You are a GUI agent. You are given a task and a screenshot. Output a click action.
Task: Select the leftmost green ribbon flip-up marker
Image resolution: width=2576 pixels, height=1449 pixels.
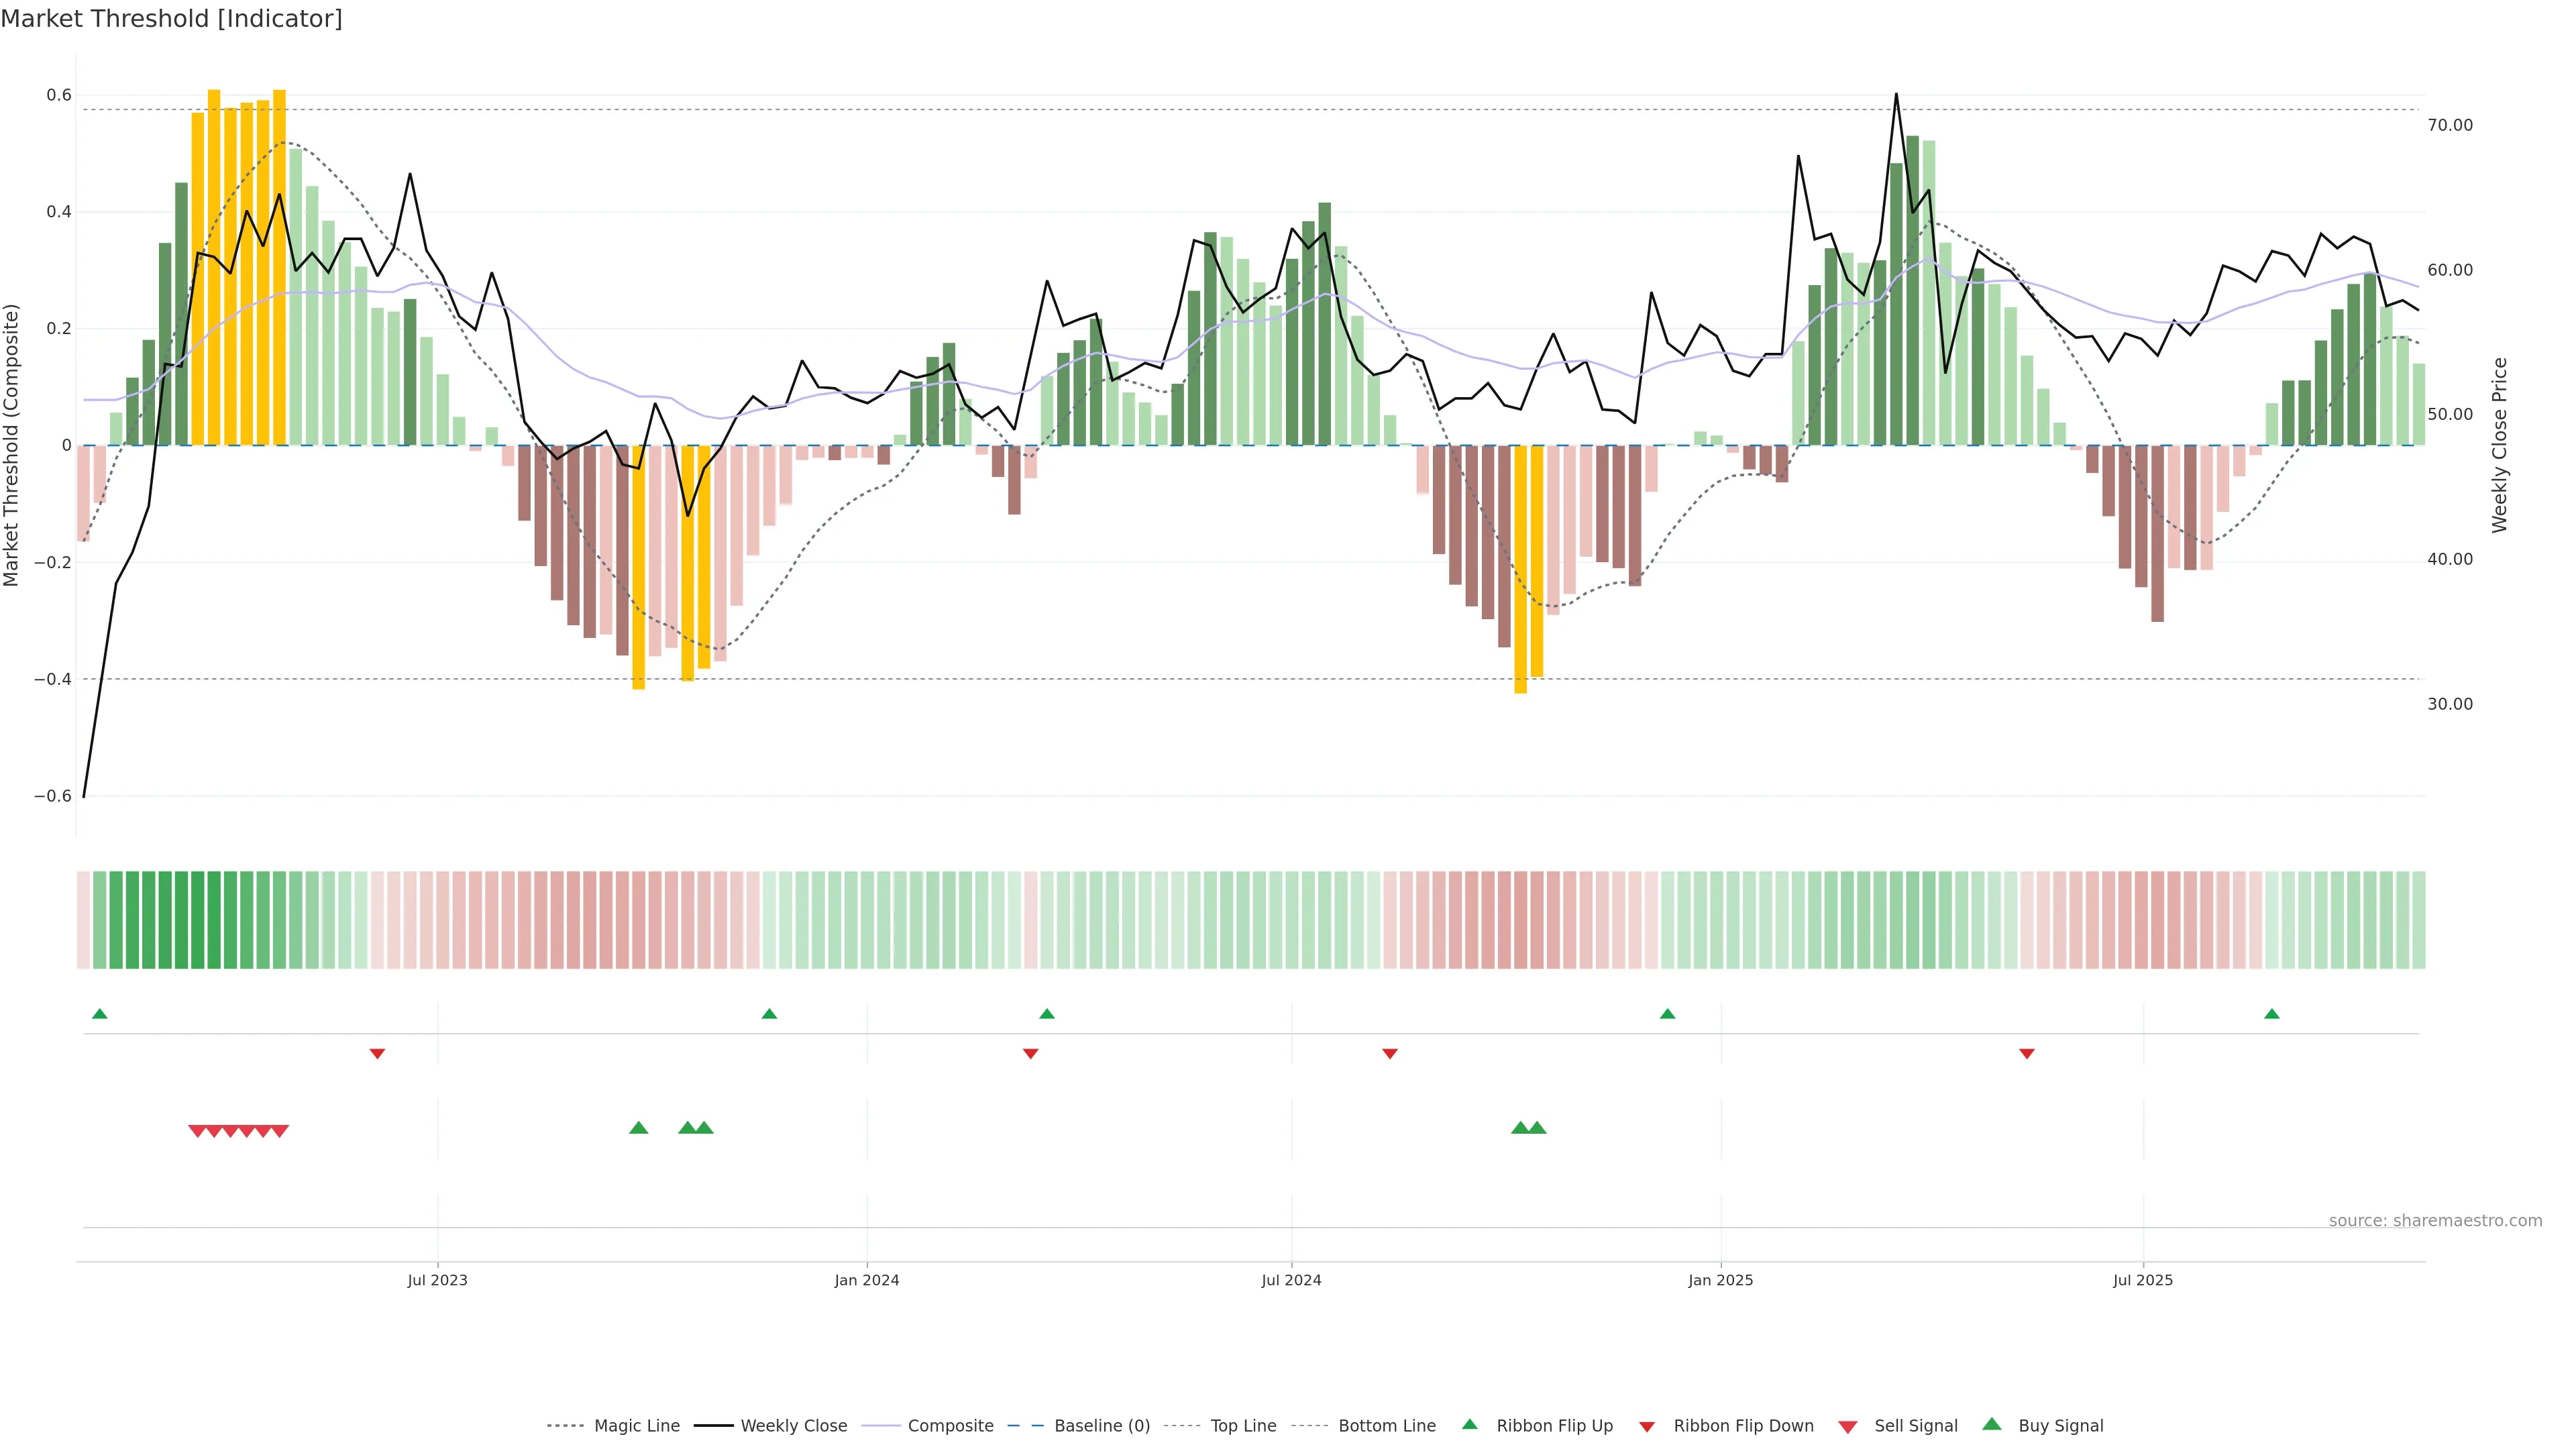pyautogui.click(x=100, y=1014)
